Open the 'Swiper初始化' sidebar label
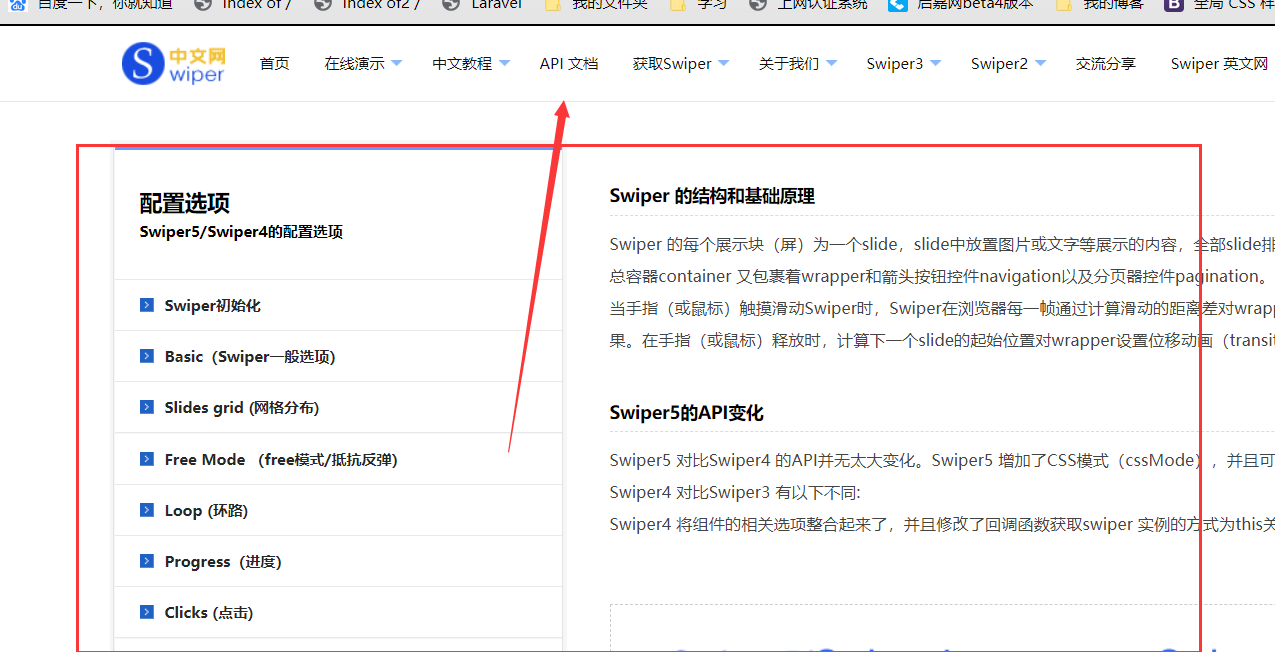Viewport: 1275px width, 652px height. [213, 305]
